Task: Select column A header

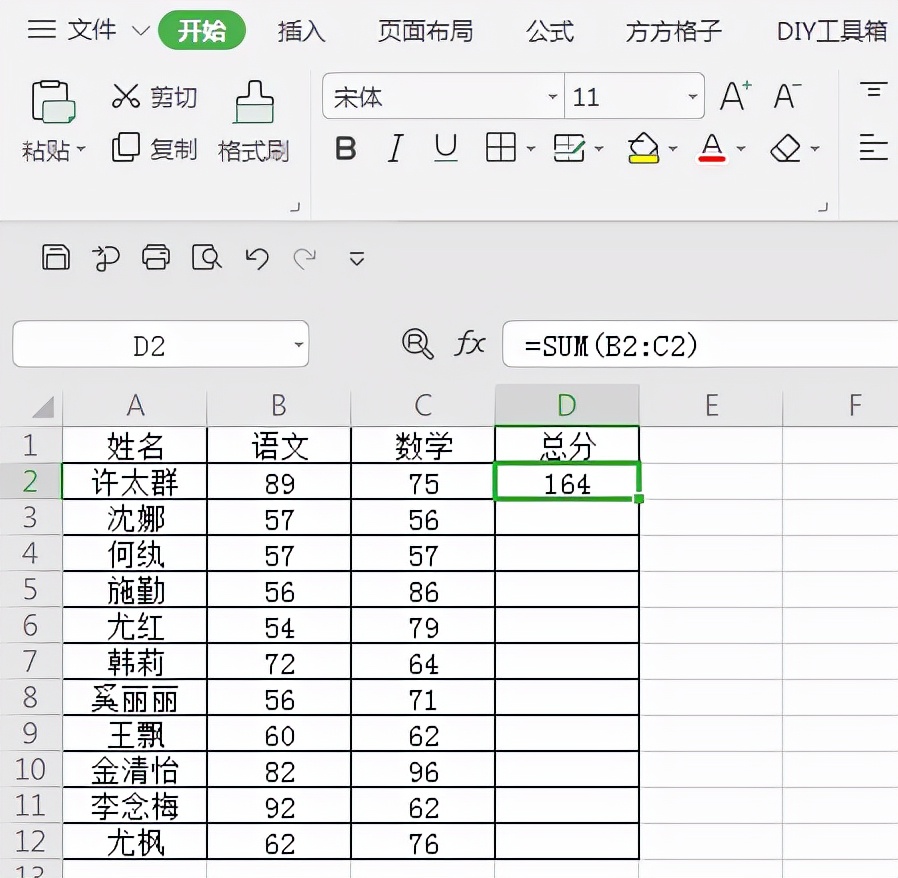Action: click(x=135, y=405)
